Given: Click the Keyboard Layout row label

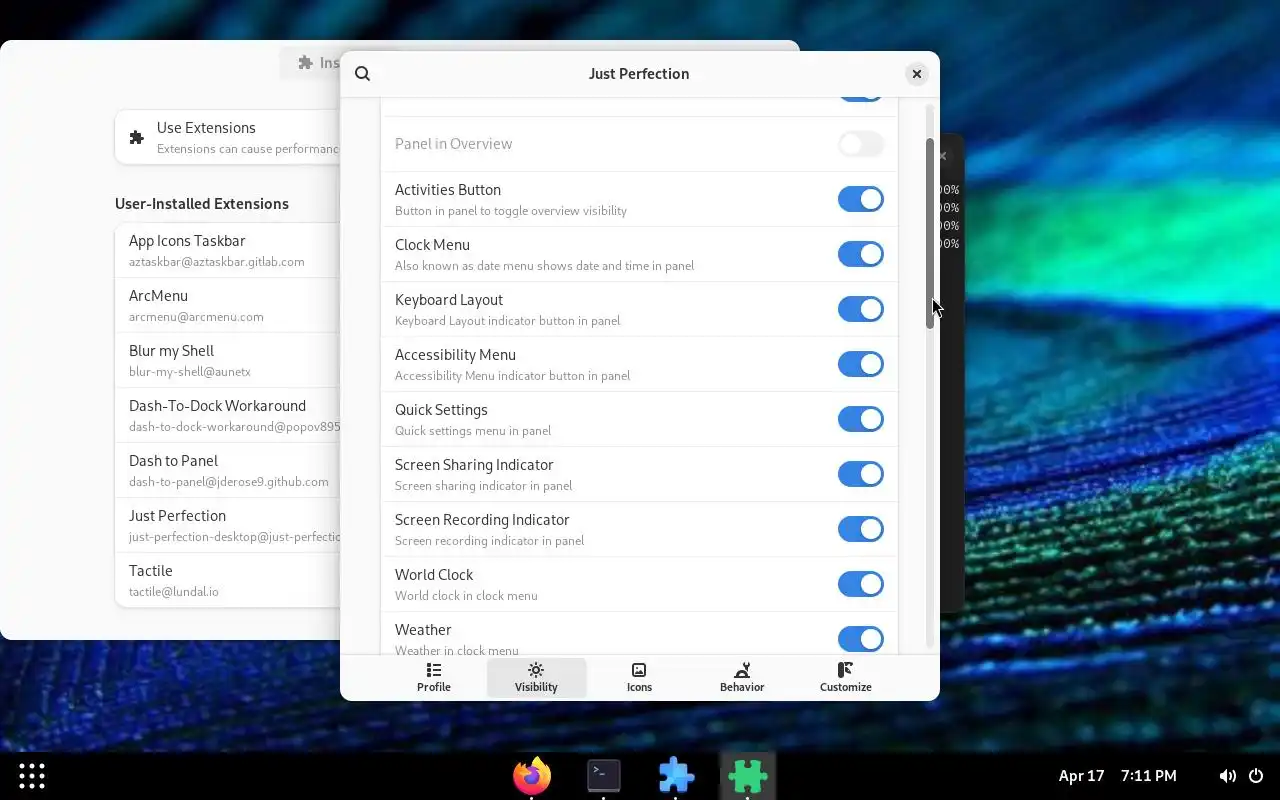Looking at the screenshot, I should (x=449, y=300).
